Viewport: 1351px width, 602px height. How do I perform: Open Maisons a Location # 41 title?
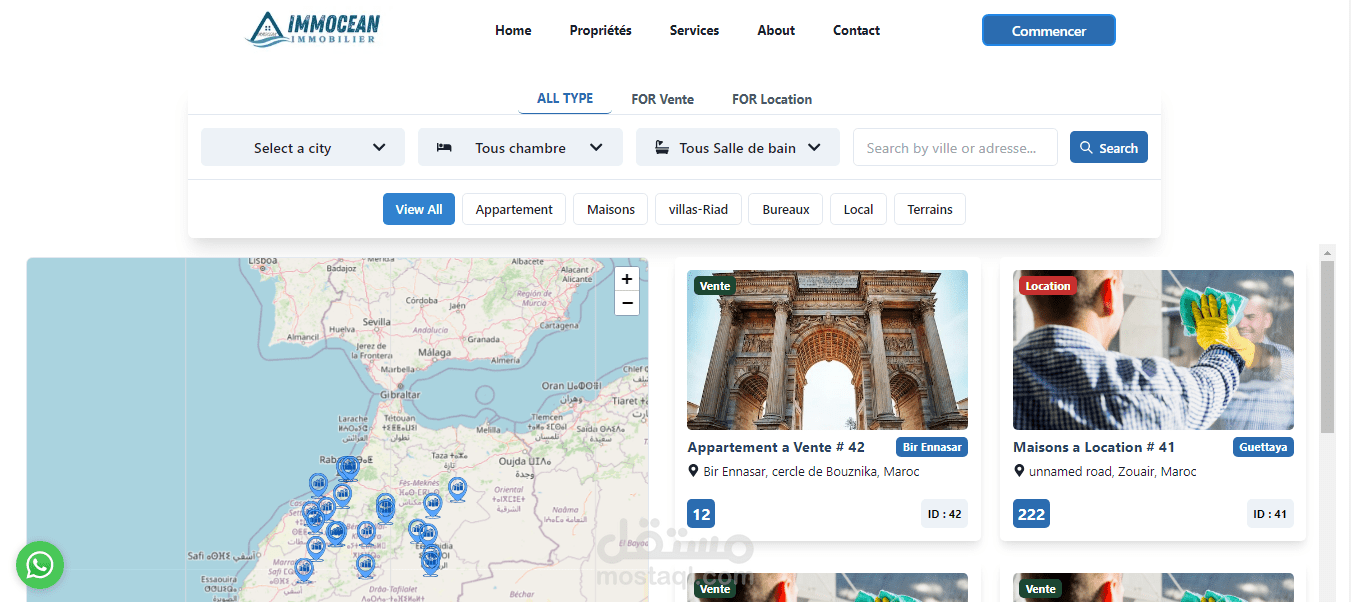coord(1094,447)
